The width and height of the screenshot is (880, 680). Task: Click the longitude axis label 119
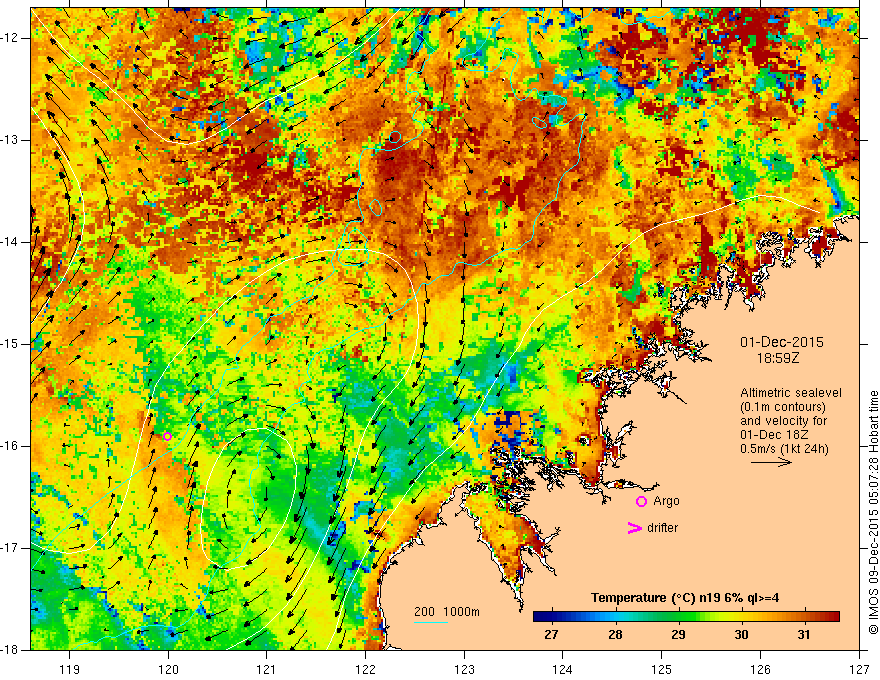[x=70, y=669]
